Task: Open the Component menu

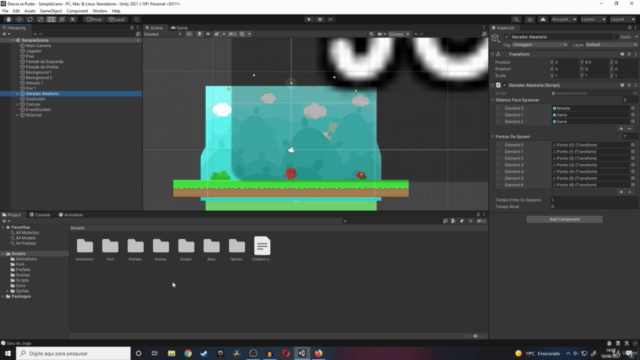Action: pyautogui.click(x=77, y=11)
